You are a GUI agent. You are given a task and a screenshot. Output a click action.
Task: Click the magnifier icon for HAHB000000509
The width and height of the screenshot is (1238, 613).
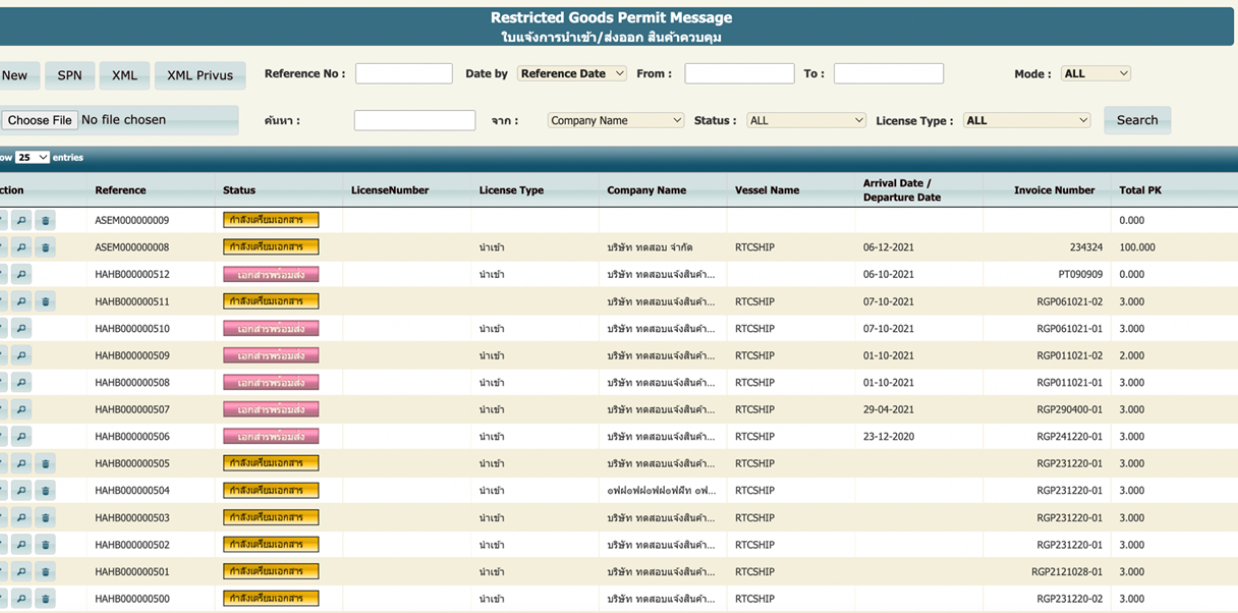20,355
